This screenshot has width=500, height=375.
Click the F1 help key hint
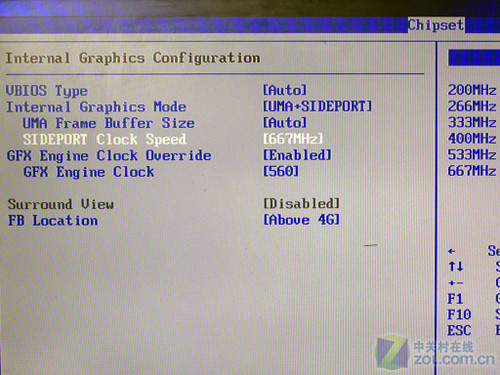tap(455, 299)
